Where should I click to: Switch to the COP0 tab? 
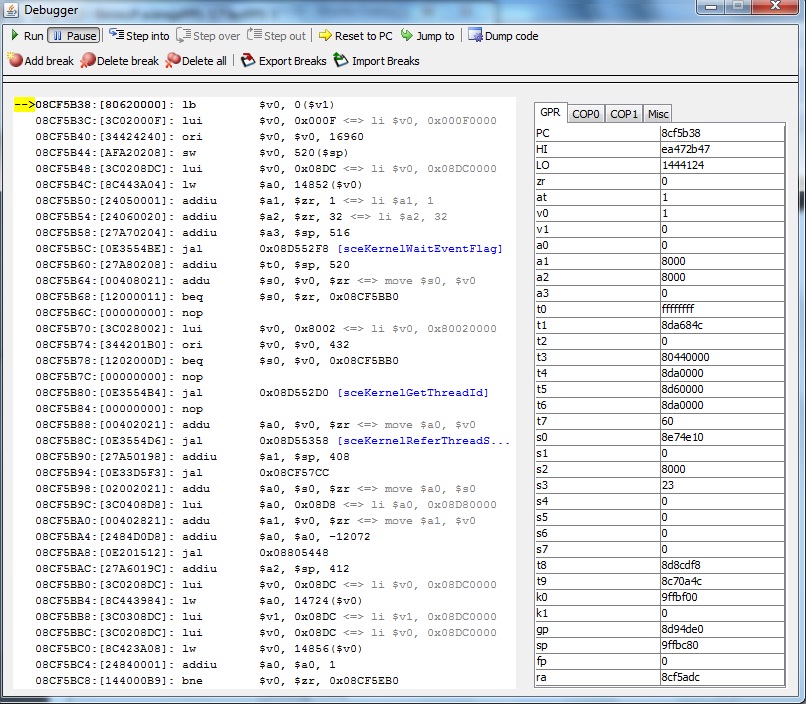[586, 114]
